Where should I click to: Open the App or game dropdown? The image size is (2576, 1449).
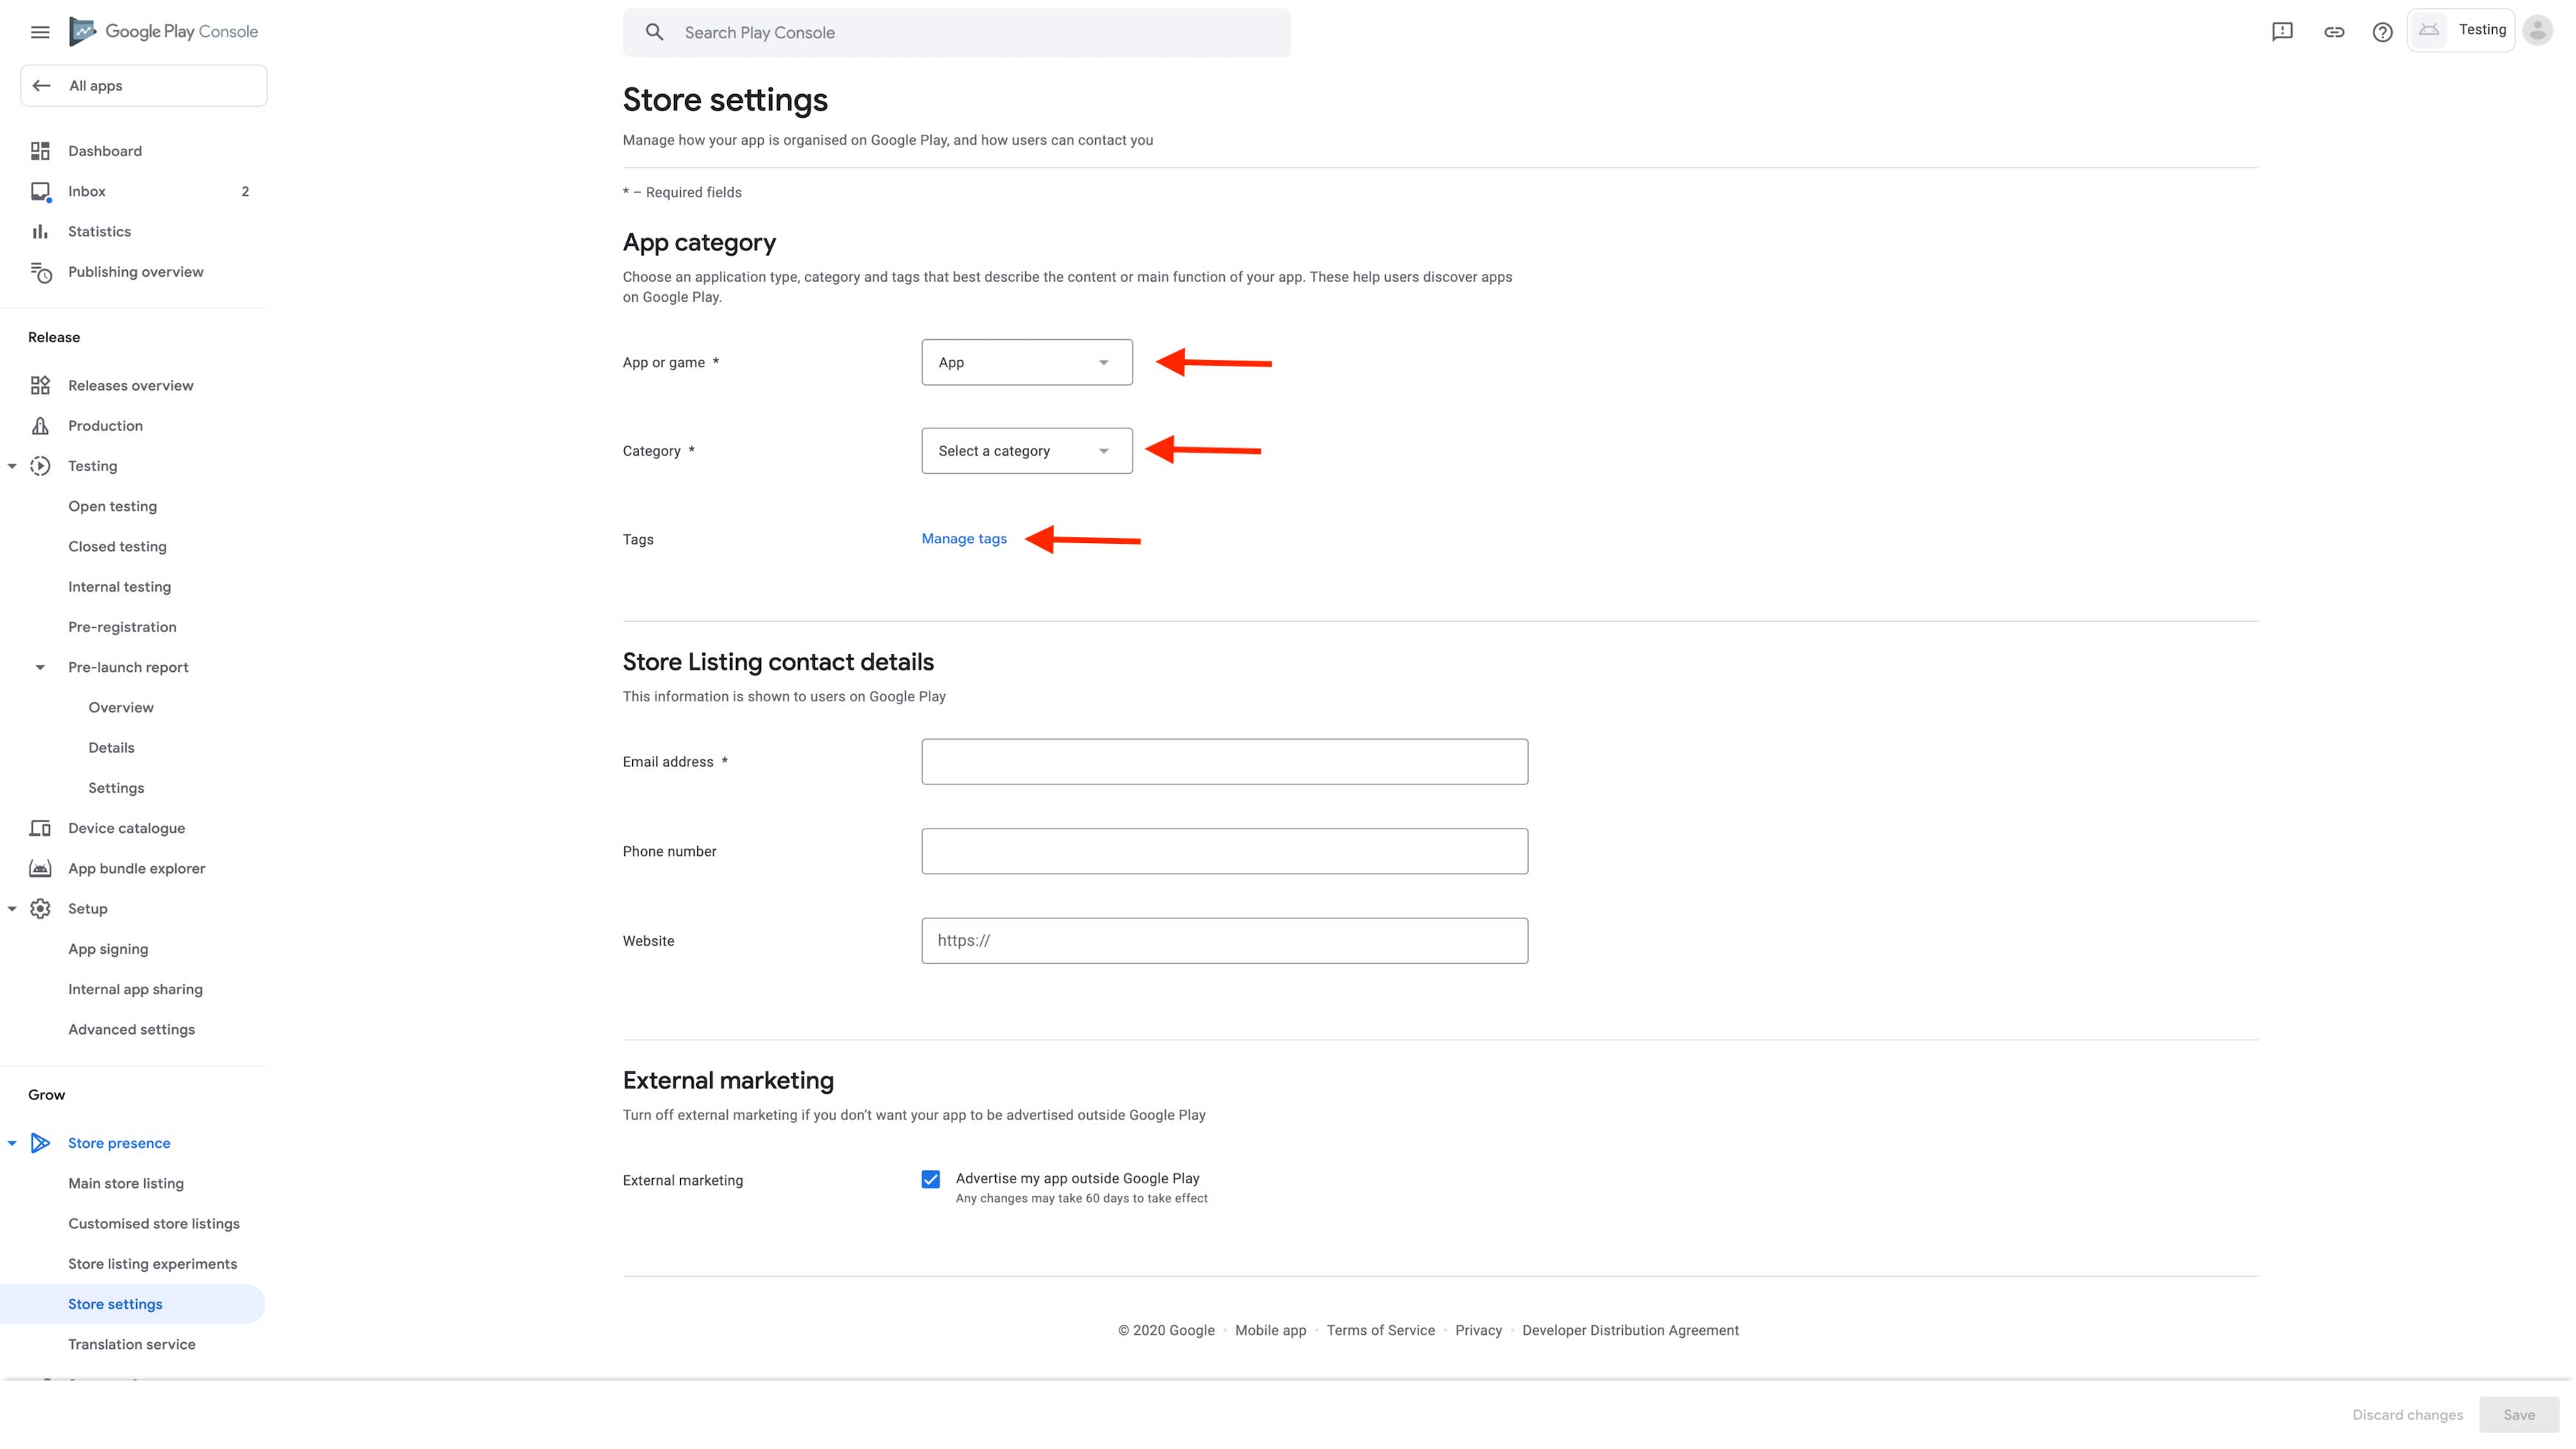click(x=1026, y=362)
